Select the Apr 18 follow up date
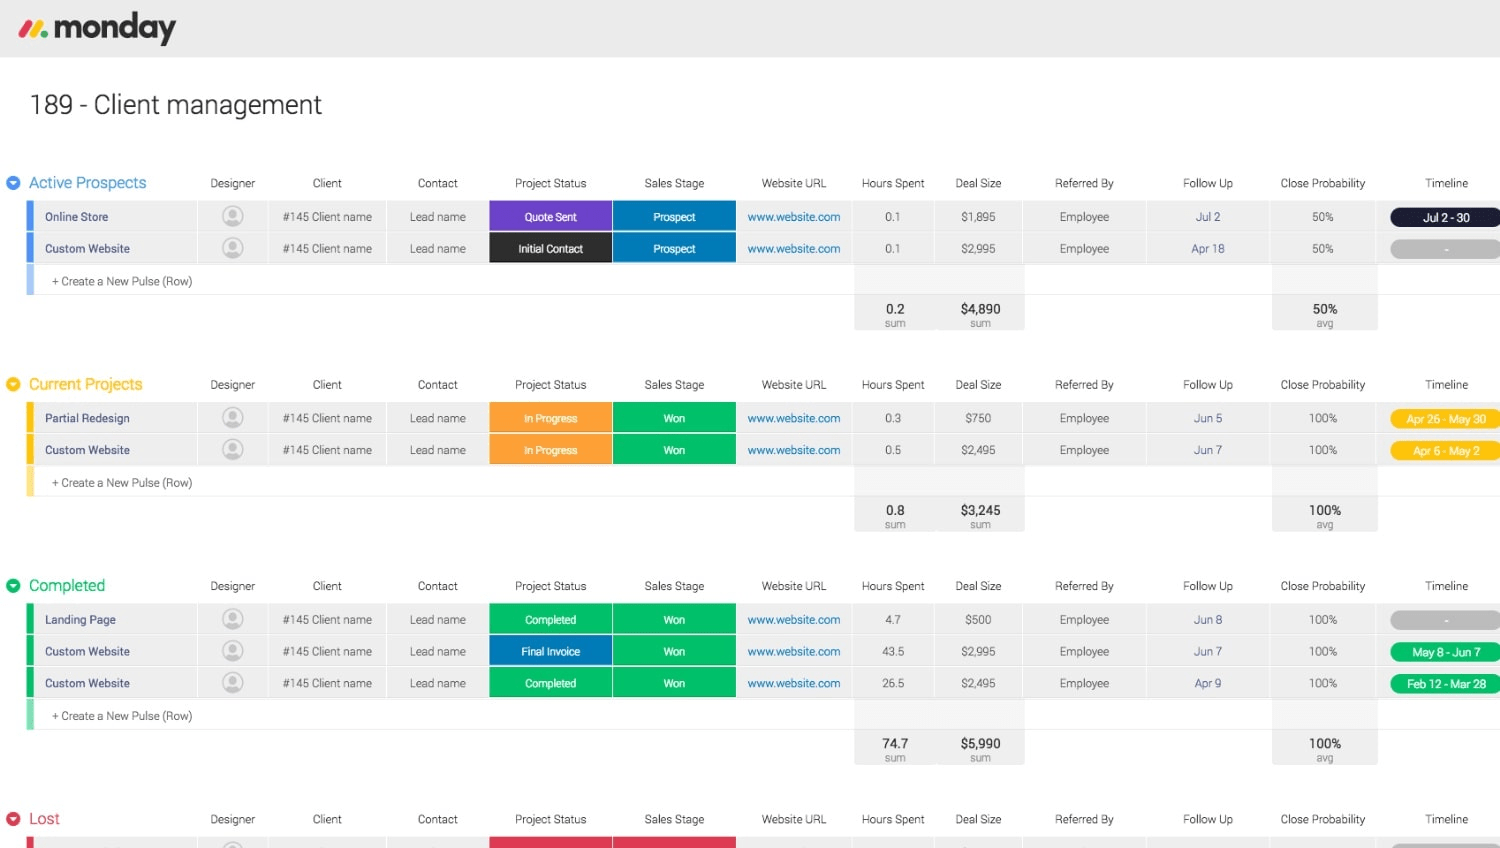Screen dimensions: 1500x848 (1207, 248)
